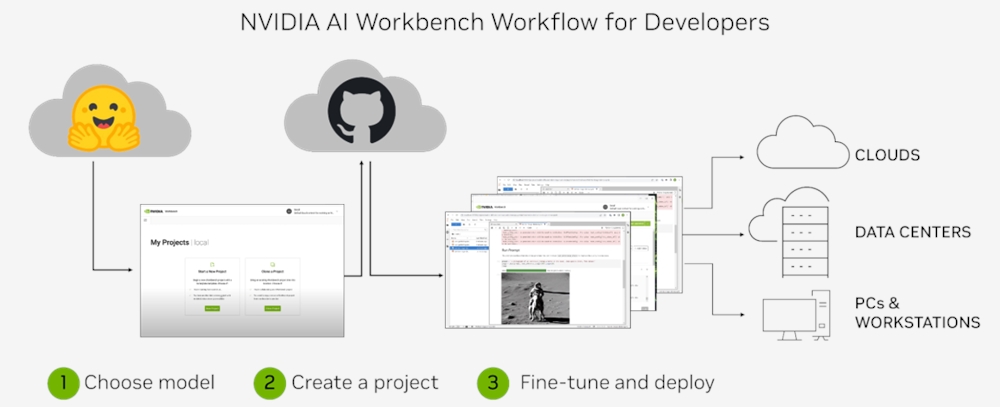Viewport: 1000px width, 407px height.
Task: Click the blue new launcher button in JupyterLab
Action: (x=456, y=224)
